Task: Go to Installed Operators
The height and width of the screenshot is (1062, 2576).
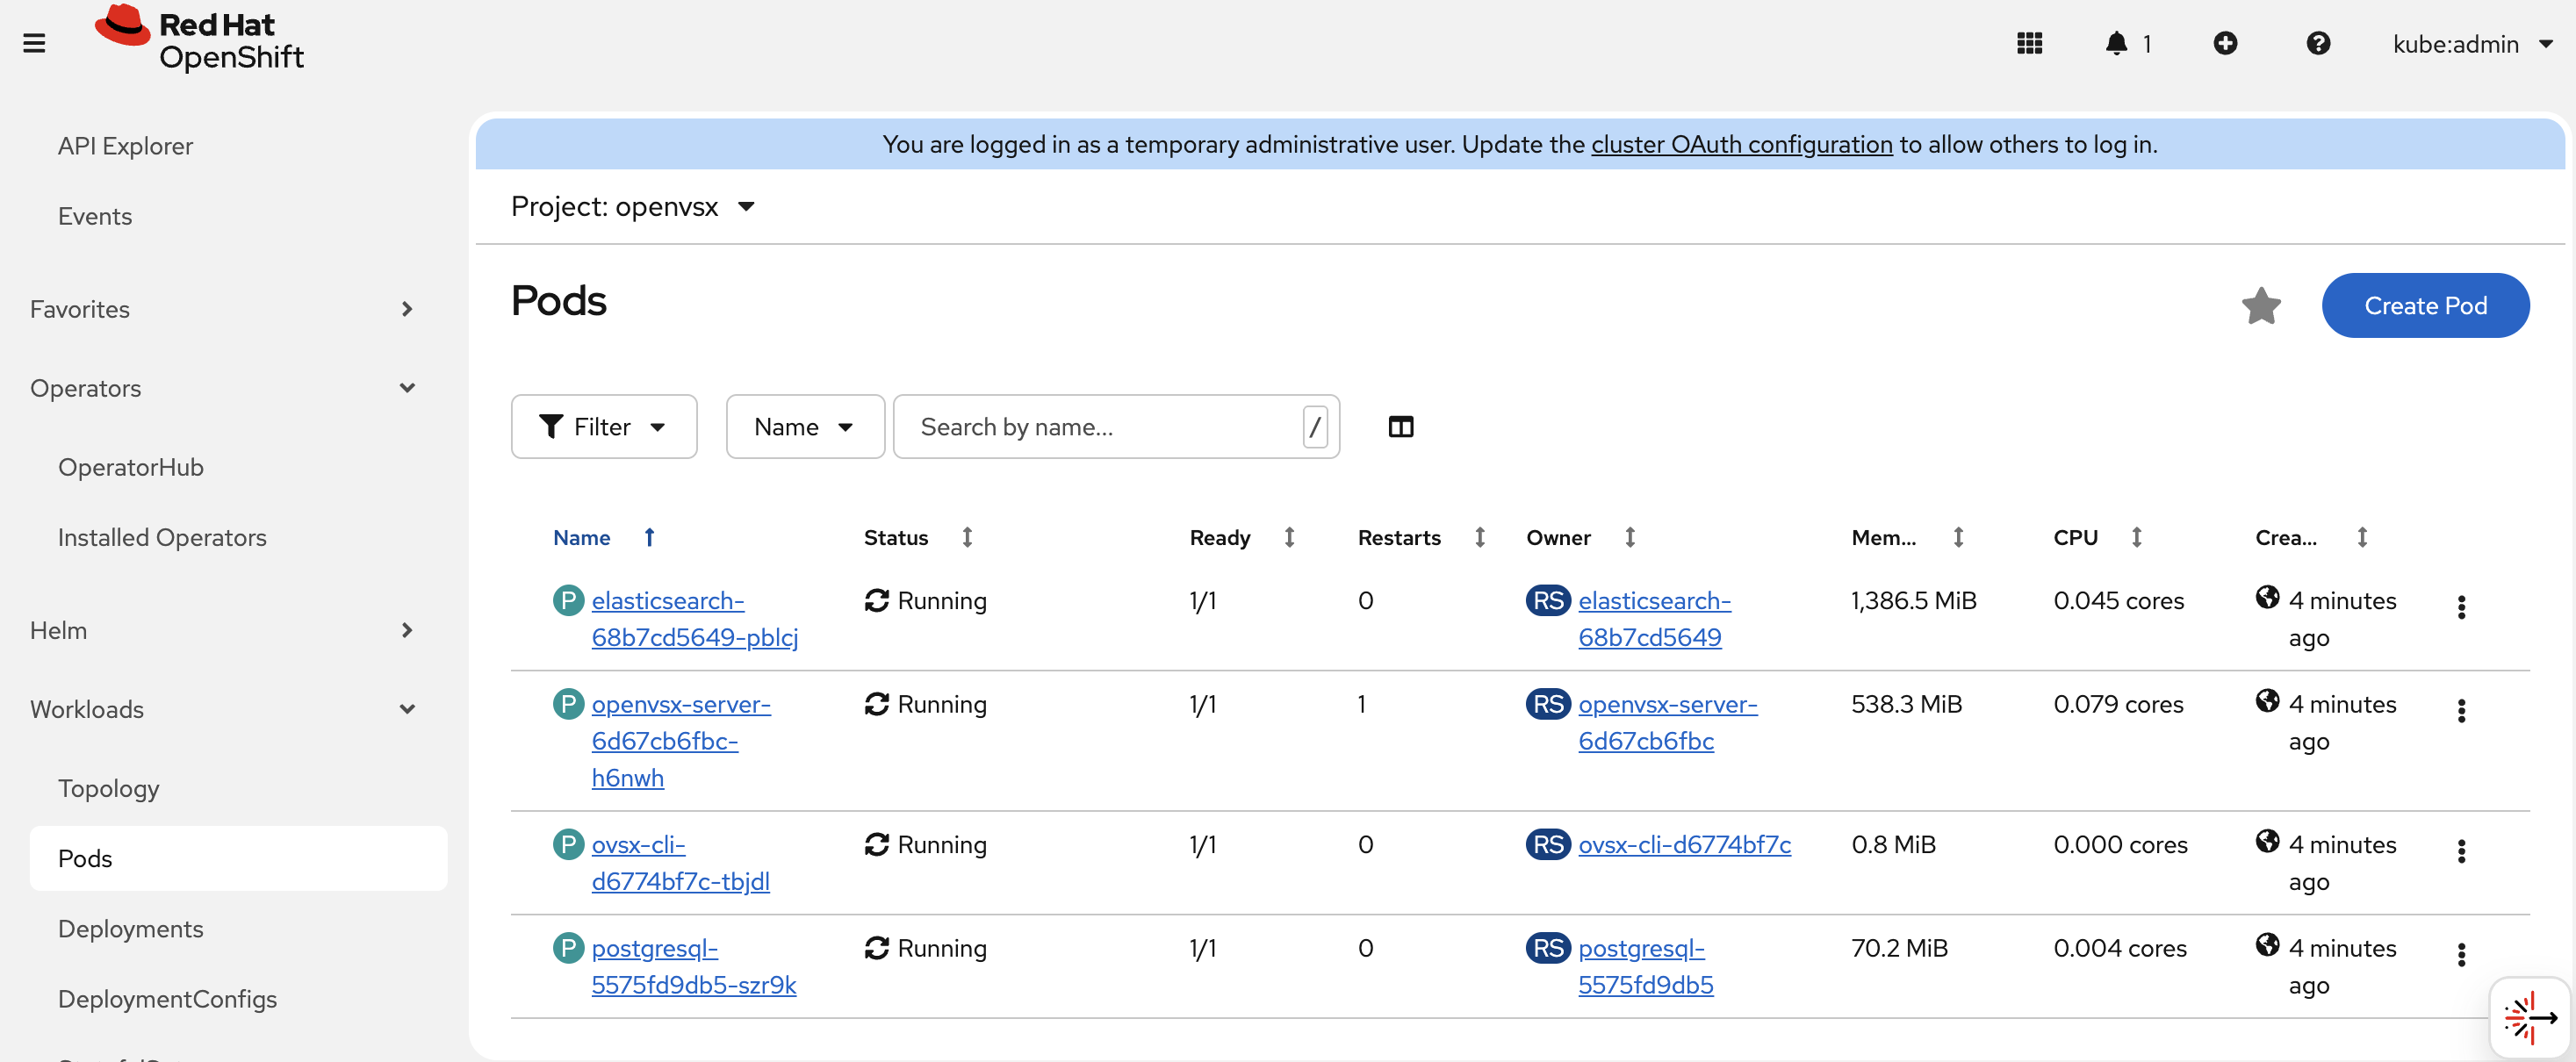Action: pyautogui.click(x=162, y=537)
